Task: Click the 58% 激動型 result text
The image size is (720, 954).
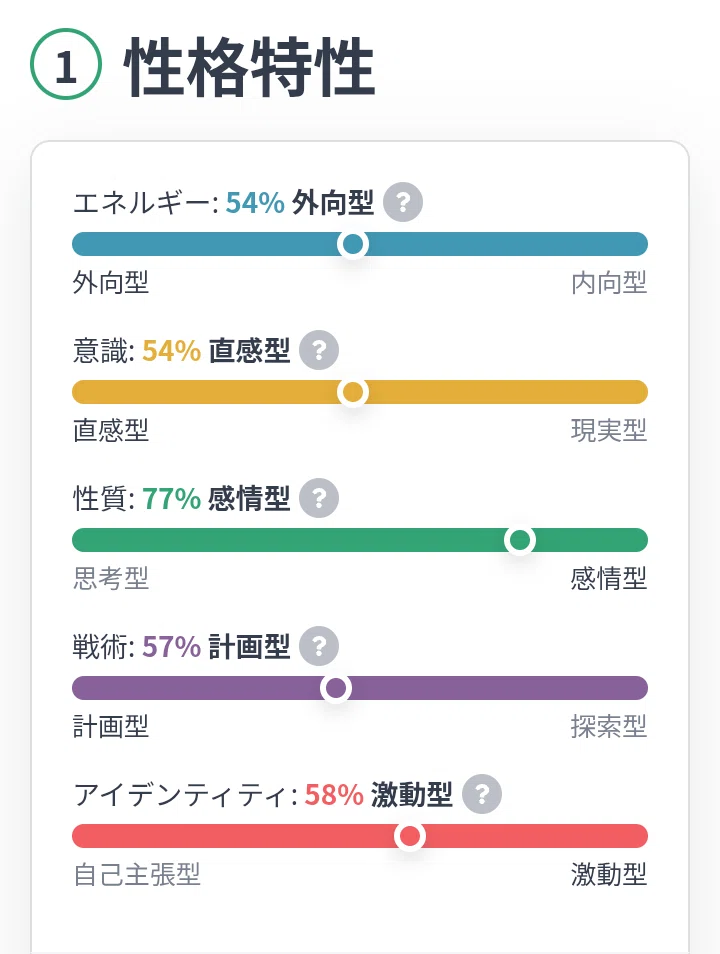Action: (379, 795)
